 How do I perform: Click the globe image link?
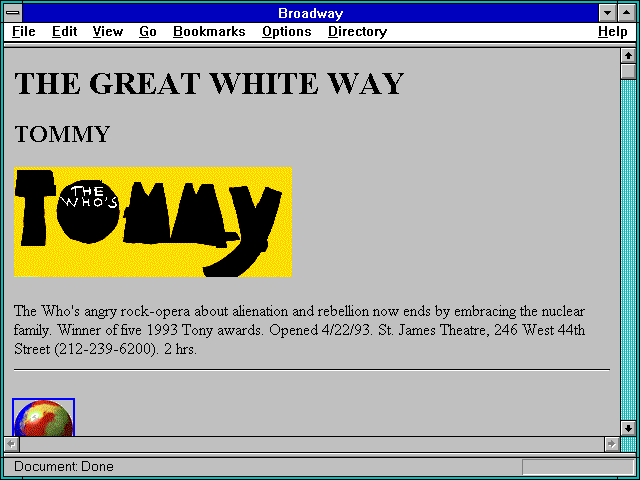43,417
